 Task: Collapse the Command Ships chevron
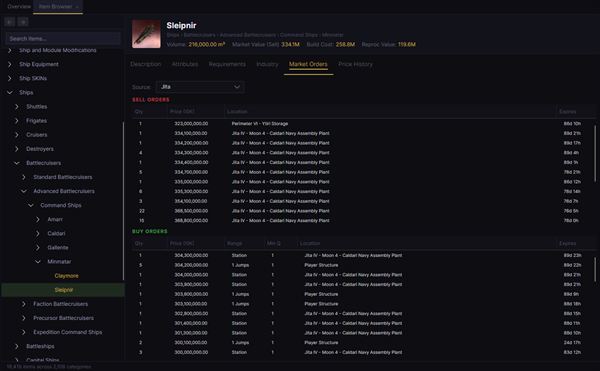31,205
